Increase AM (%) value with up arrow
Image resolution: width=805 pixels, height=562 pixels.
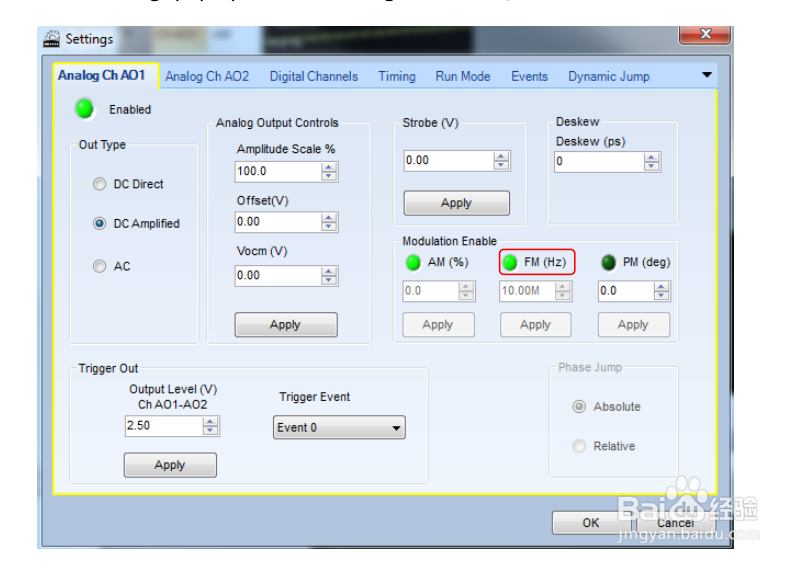click(466, 287)
